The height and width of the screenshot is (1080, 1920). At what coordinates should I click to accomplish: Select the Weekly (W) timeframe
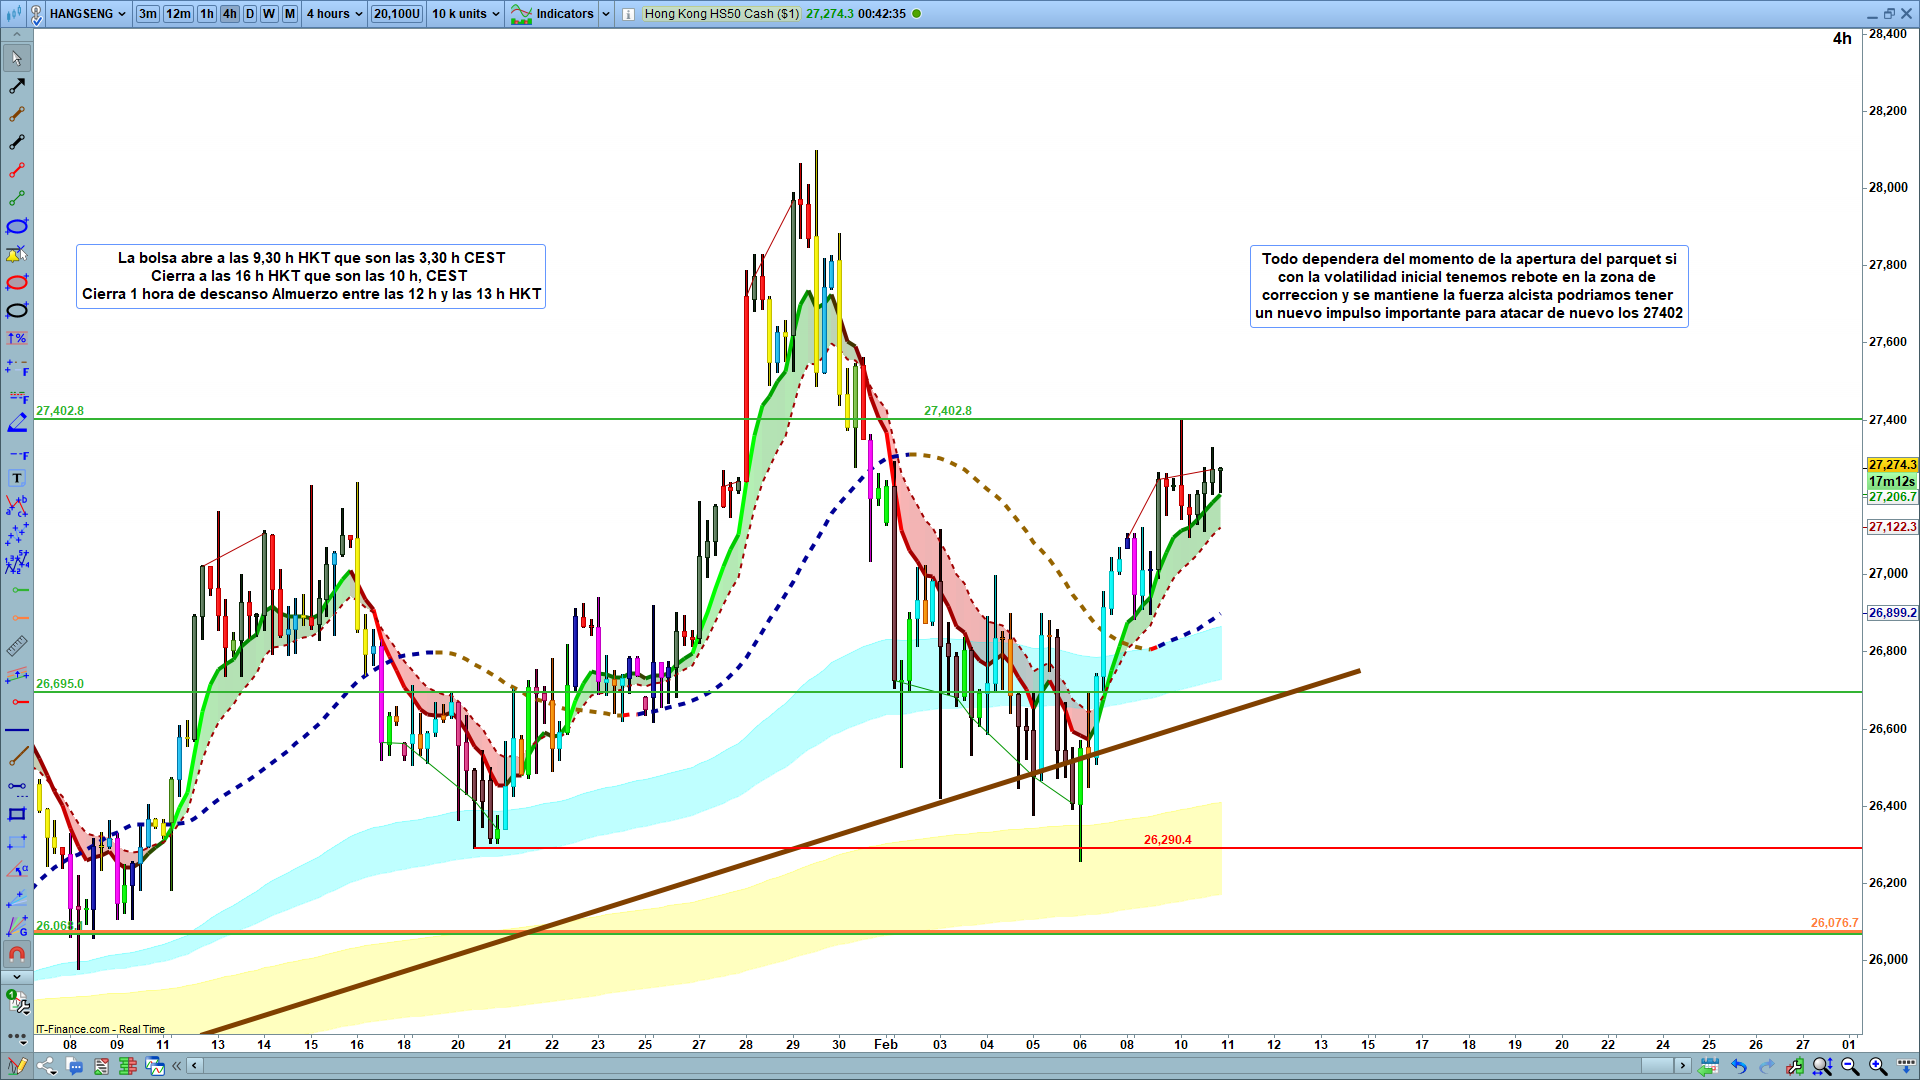[x=269, y=14]
